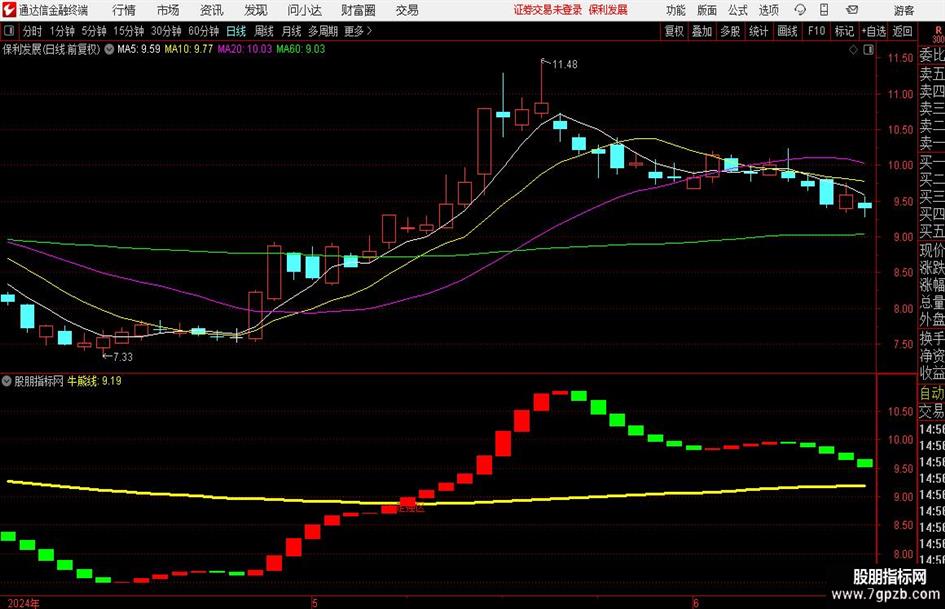Click the 叠加 overlay button

702,31
